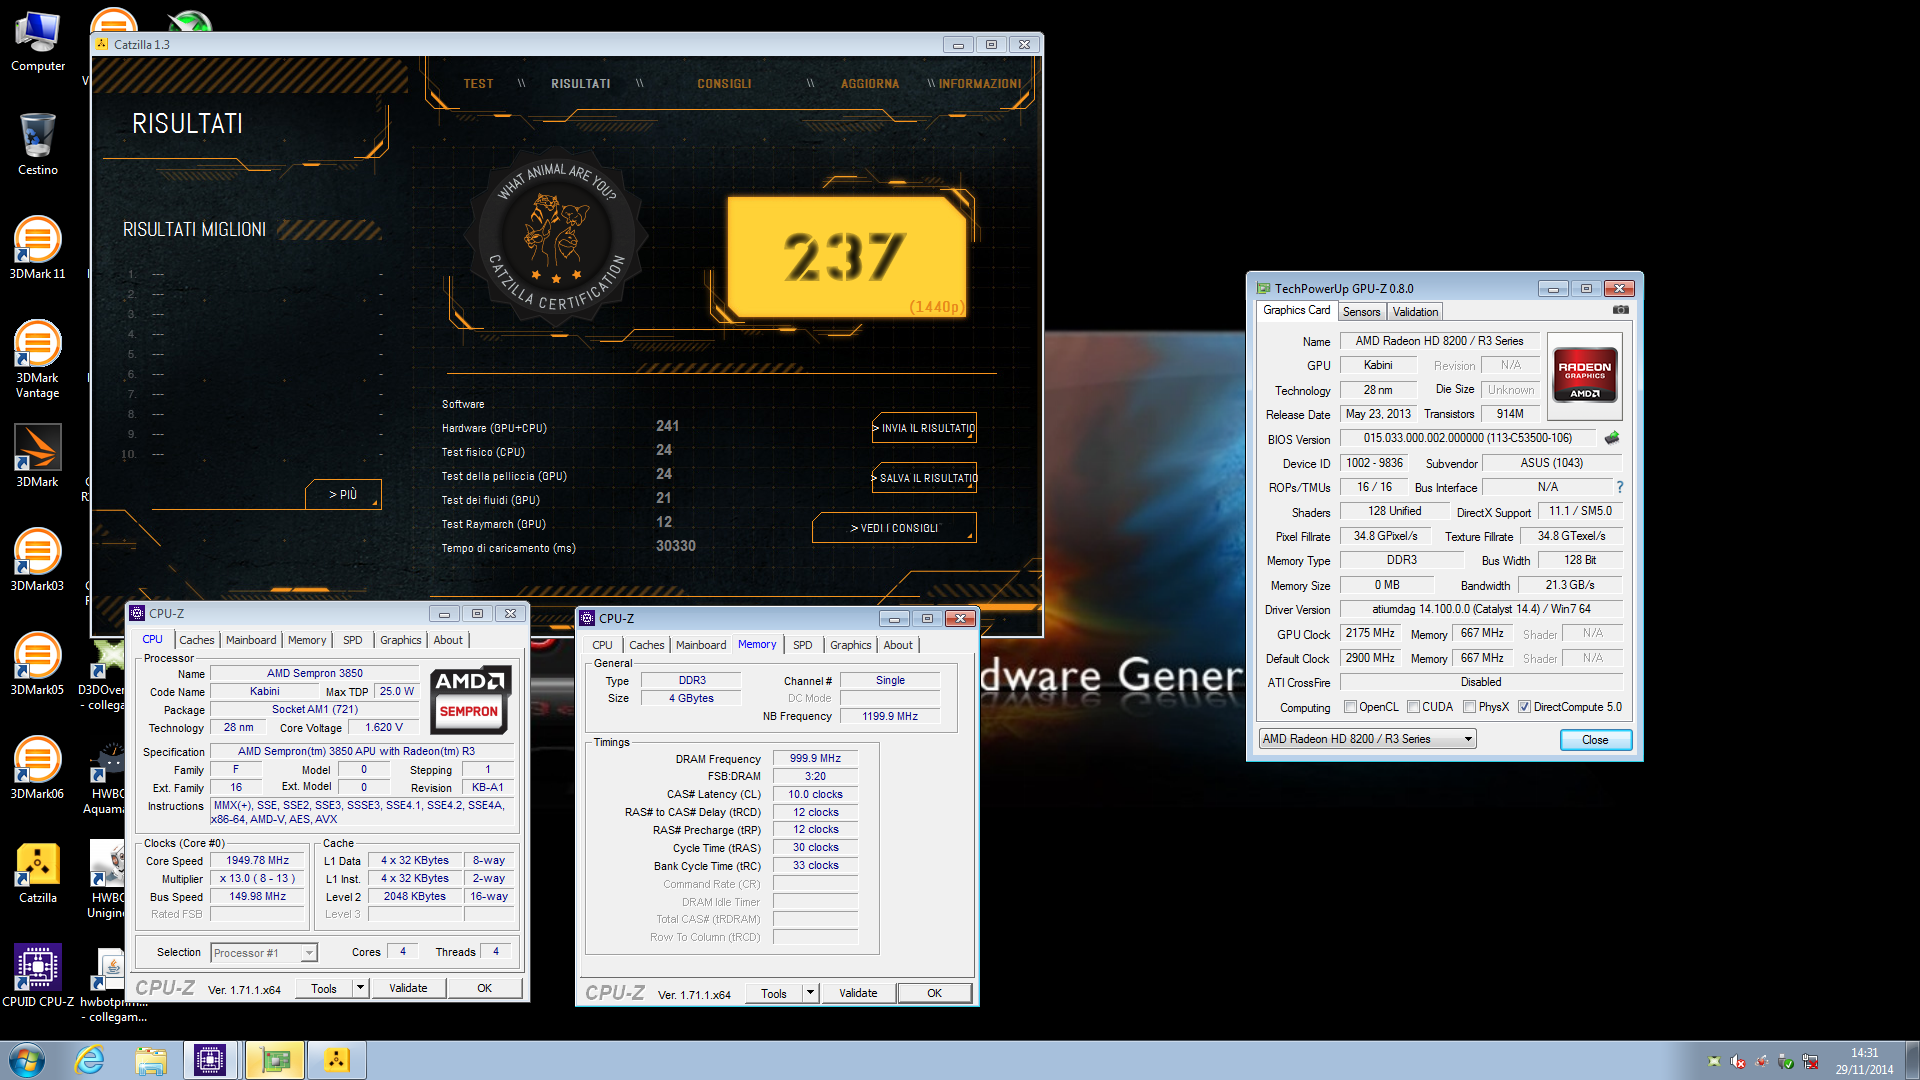This screenshot has width=1920, height=1080.
Task: Launch the 3DMark05 shortcut
Action: pos(37,664)
